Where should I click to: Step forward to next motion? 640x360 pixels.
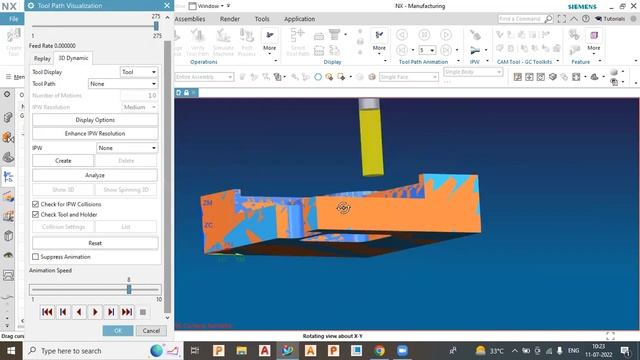pos(111,312)
